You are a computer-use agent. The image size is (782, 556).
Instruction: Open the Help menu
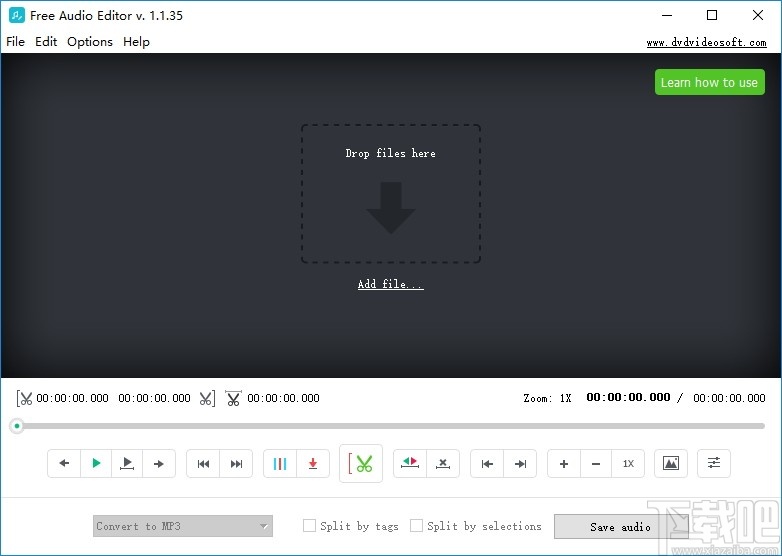136,41
